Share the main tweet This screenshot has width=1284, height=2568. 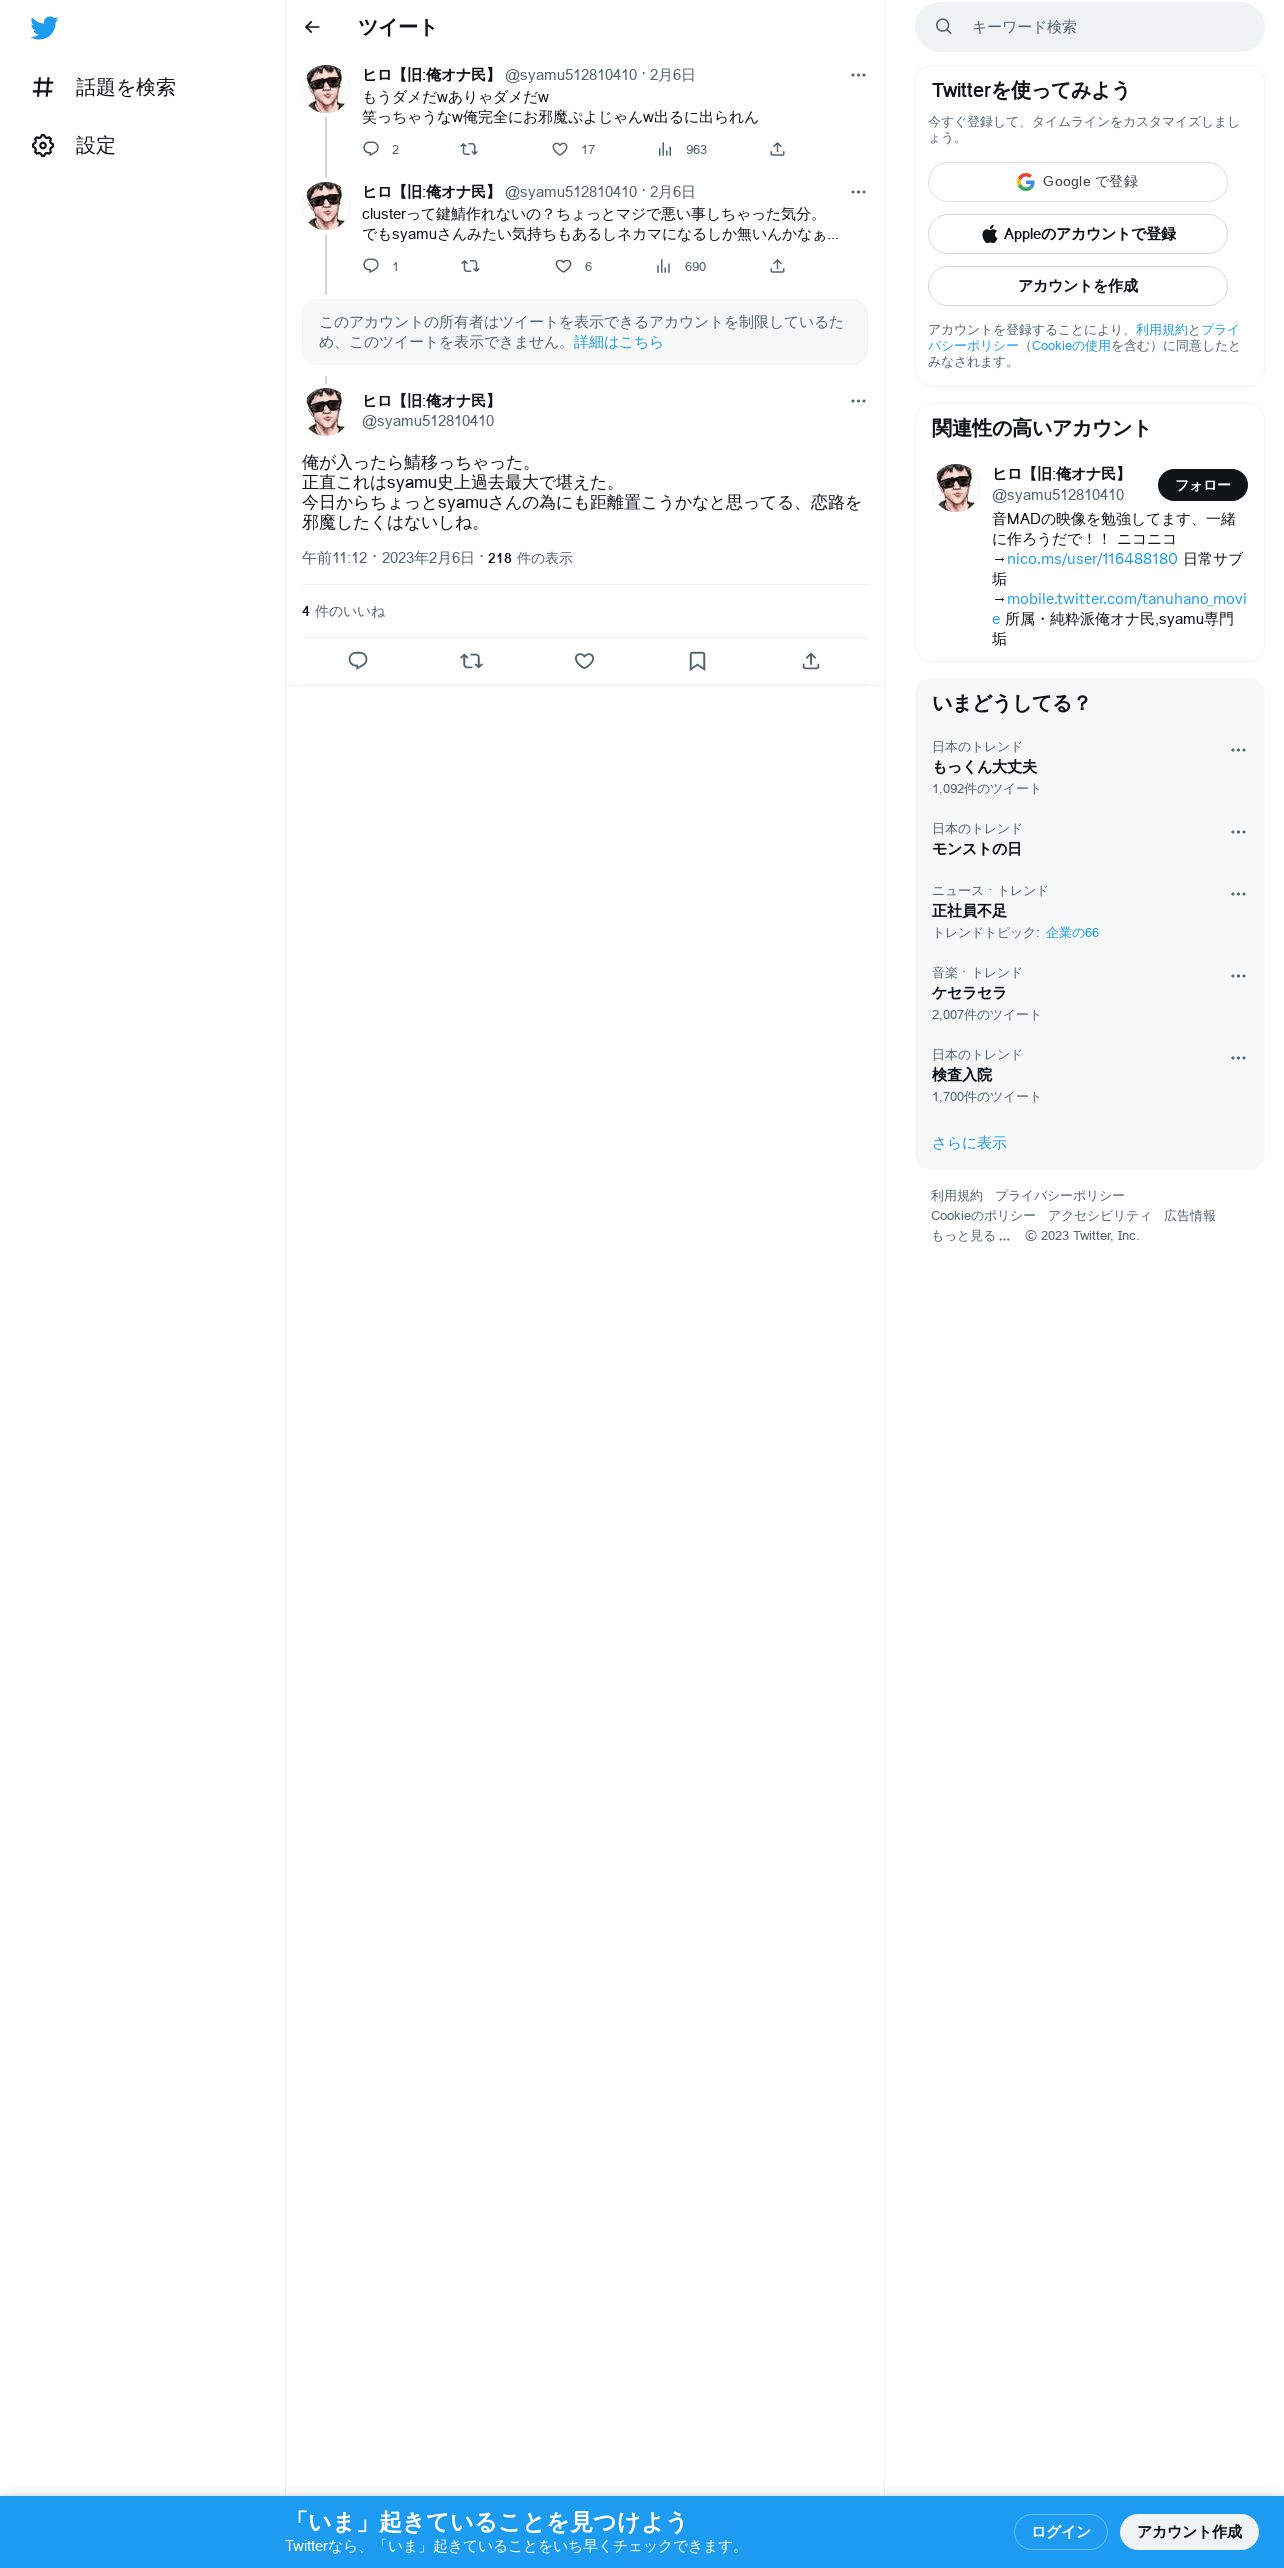point(811,661)
